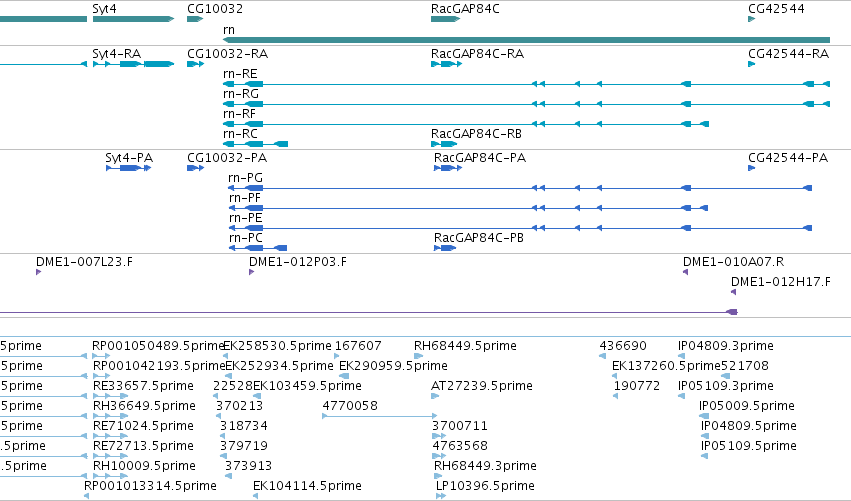Select the Syt4 gene label
This screenshot has width=851, height=501.
[104, 9]
